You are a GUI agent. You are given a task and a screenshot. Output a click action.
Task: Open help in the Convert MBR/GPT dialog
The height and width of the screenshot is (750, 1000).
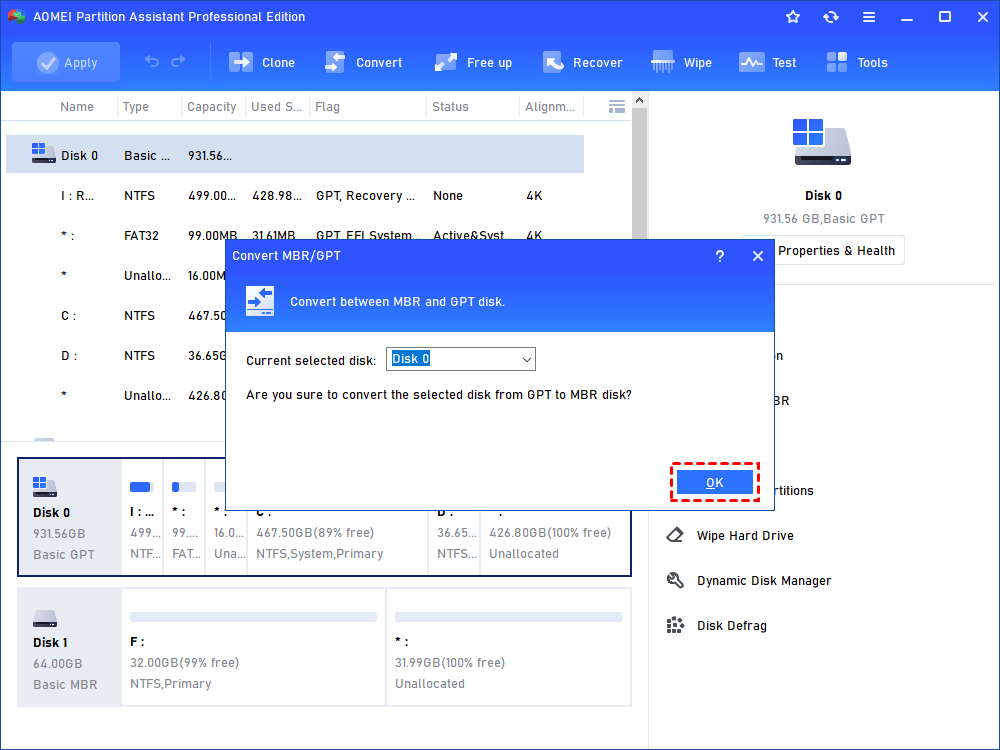719,256
